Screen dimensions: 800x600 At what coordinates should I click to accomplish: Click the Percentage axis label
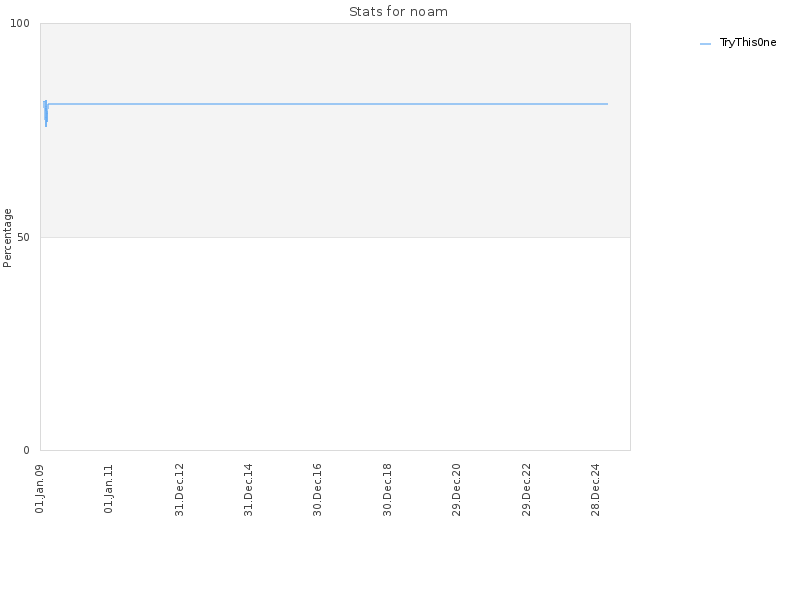click(x=7, y=238)
